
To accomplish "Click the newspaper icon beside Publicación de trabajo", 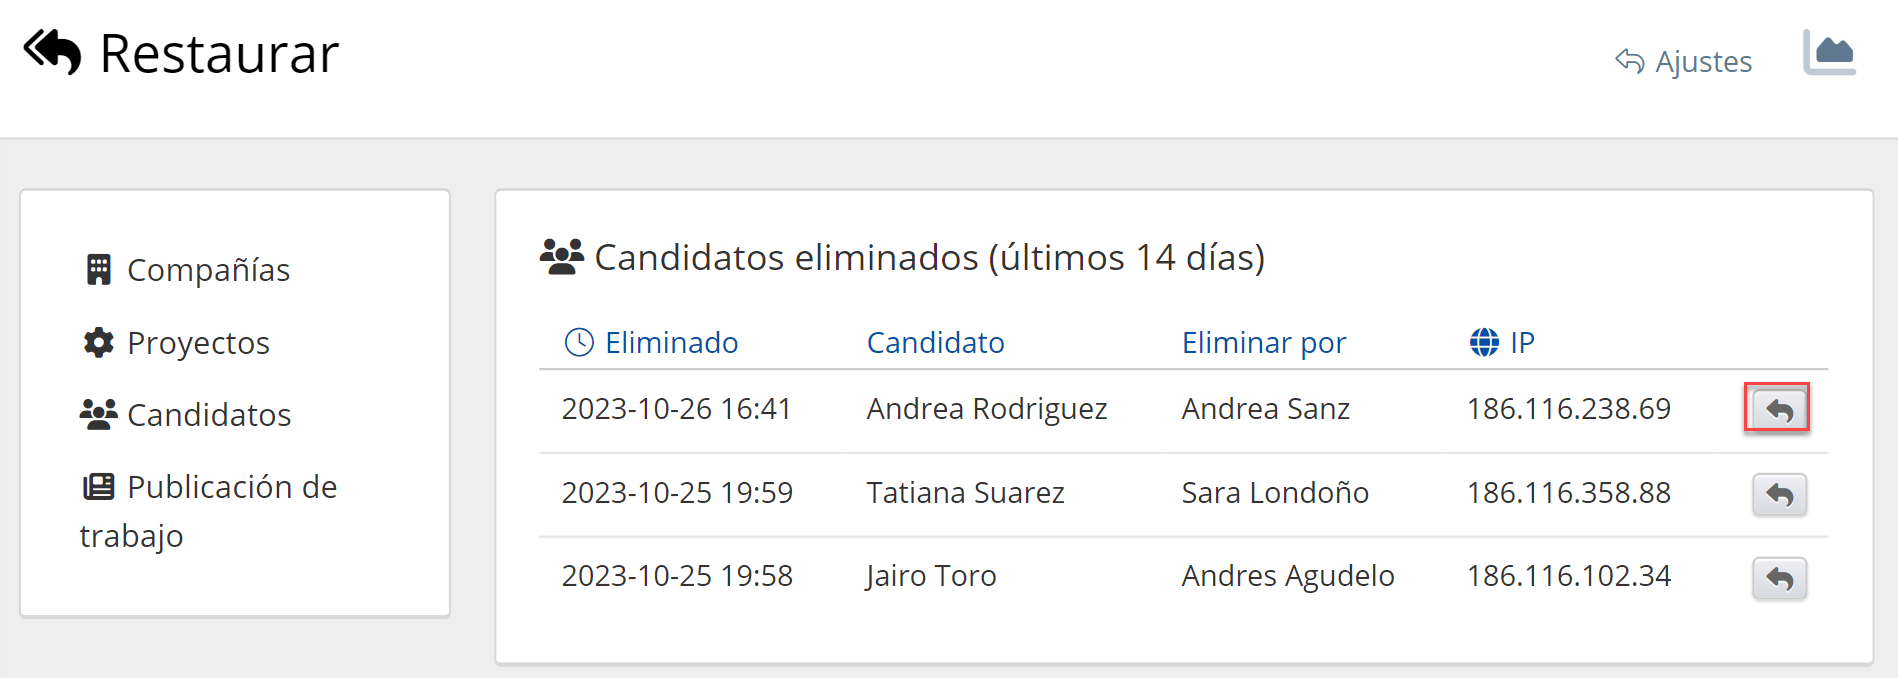I will click(98, 487).
